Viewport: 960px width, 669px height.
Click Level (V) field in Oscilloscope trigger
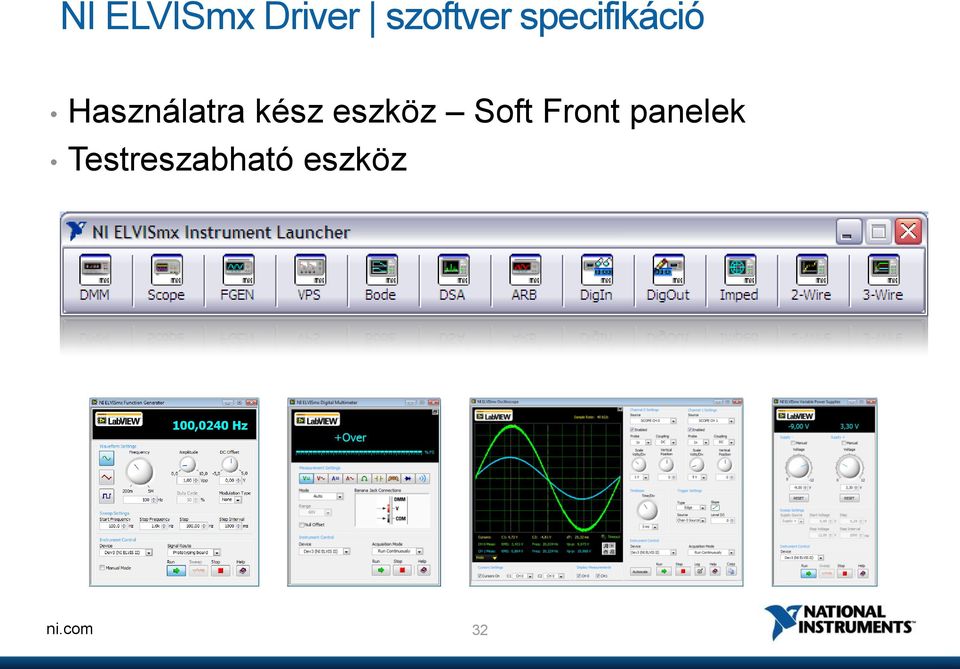722,520
